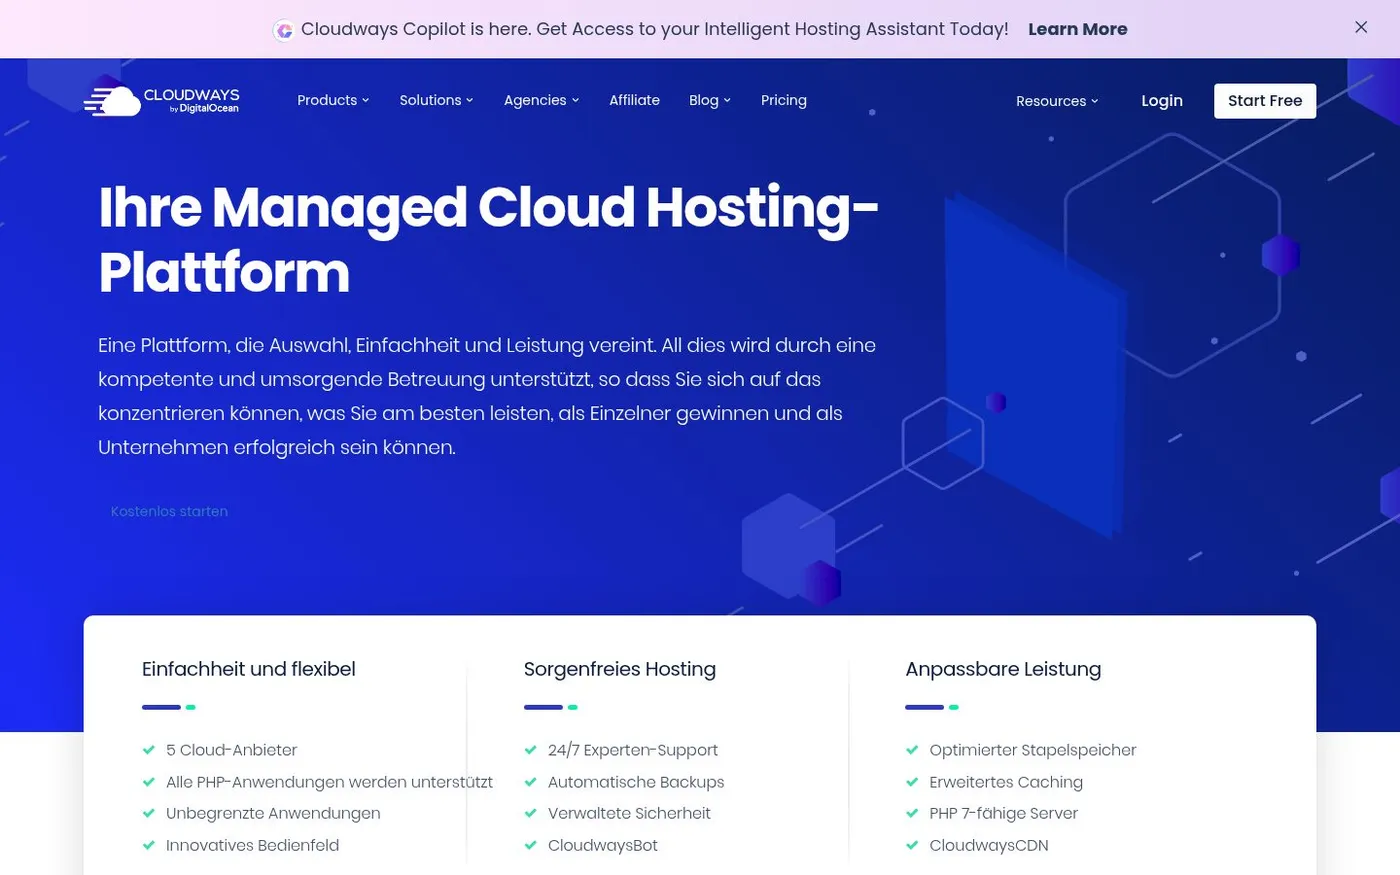The height and width of the screenshot is (875, 1400).
Task: Click the text Optimierter Stapelspeicher
Action: coord(1033,750)
